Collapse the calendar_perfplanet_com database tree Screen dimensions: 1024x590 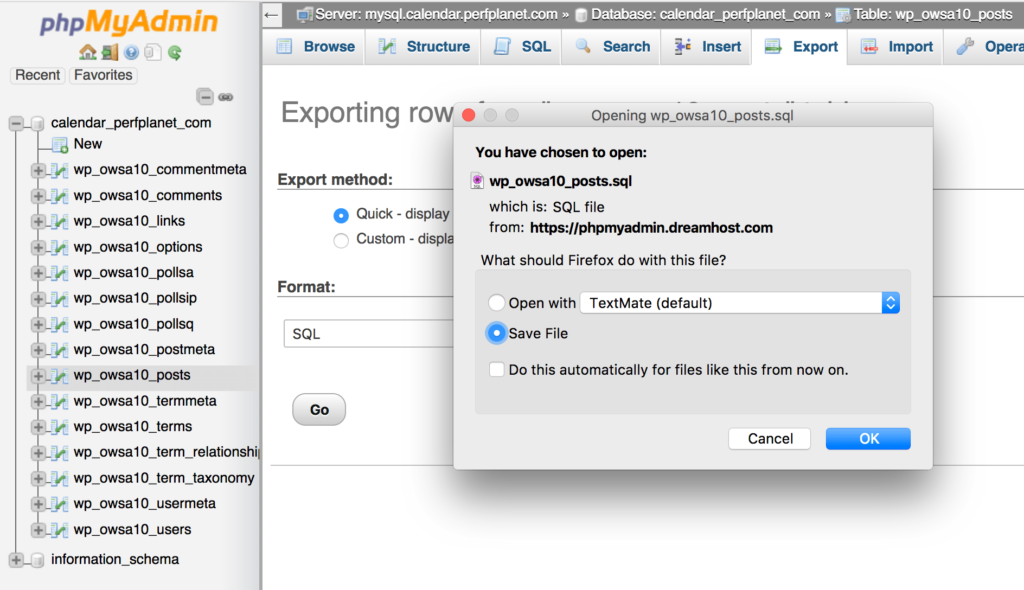(x=16, y=123)
